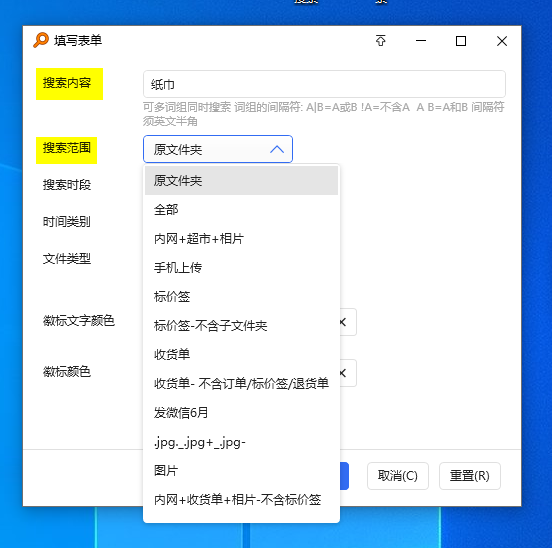The height and width of the screenshot is (548, 552).
Task: Click the 搜索内容 text field containing 纸巾
Action: 324,84
